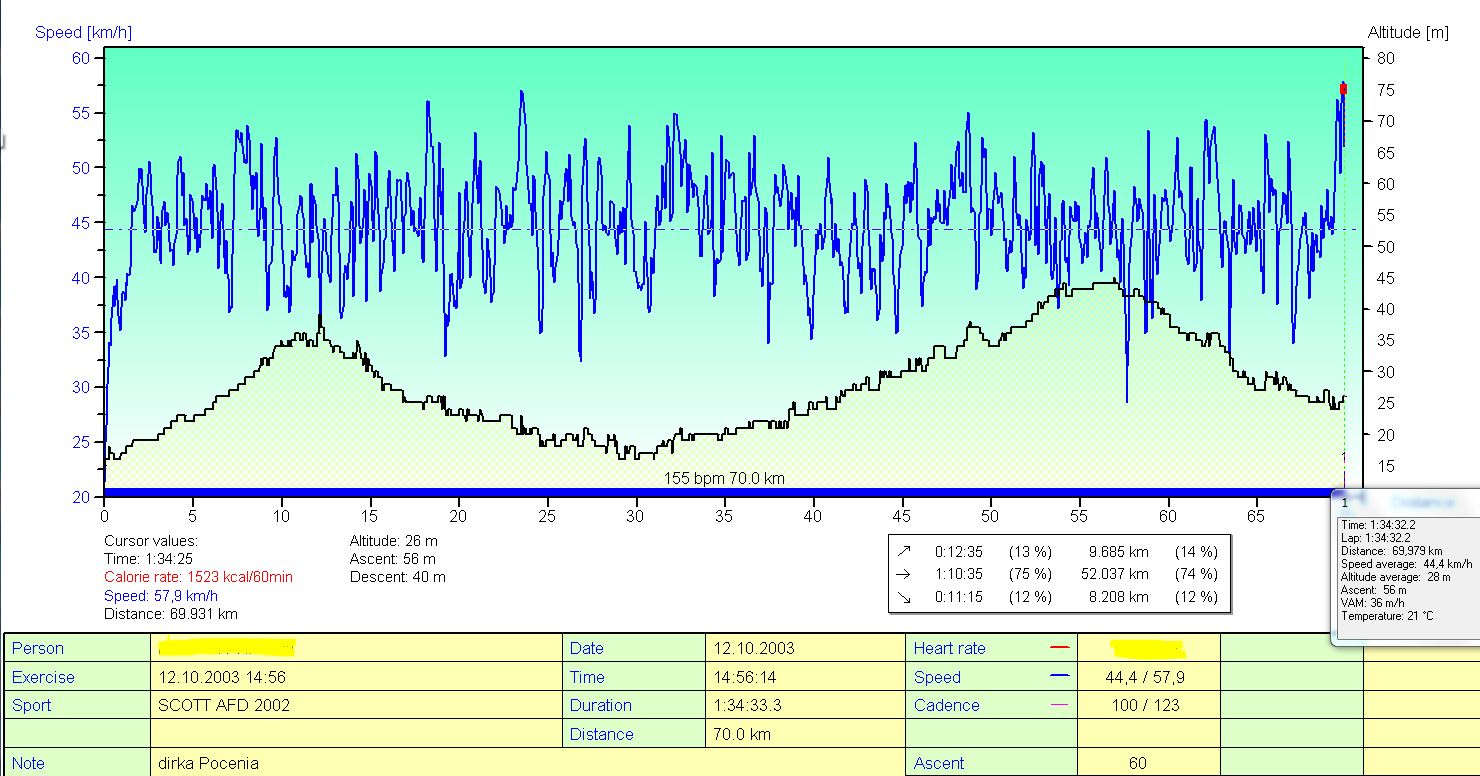The height and width of the screenshot is (776, 1480).
Task: Select the Exercise field 12.10.2003 14:56
Action: point(358,677)
